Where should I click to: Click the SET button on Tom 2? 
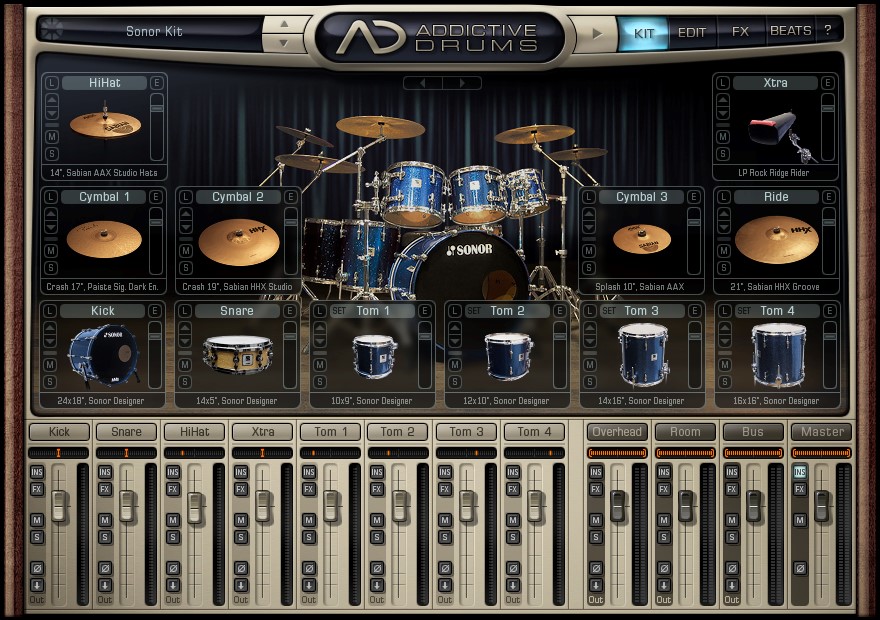click(474, 311)
